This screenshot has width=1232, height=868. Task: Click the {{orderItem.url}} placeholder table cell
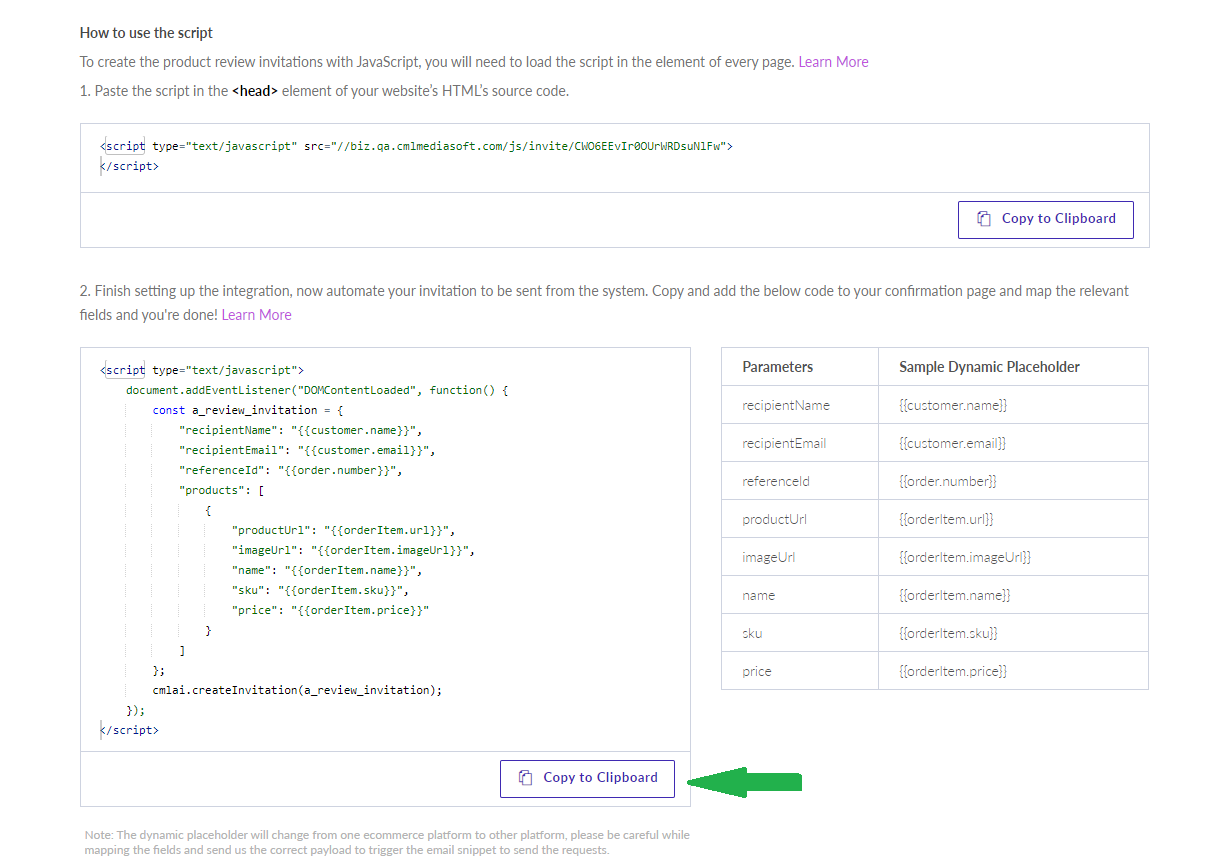[x=1013, y=519]
